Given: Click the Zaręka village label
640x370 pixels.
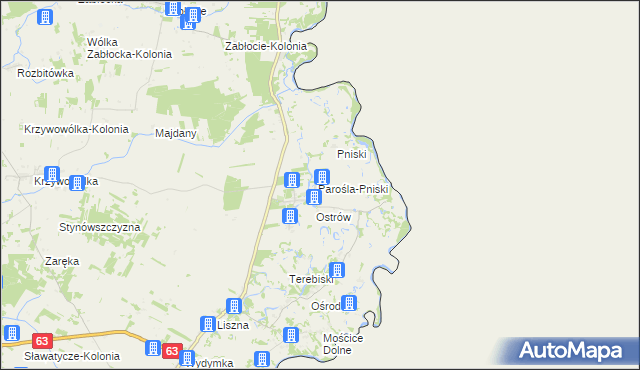Looking at the screenshot, I should click(x=62, y=261).
